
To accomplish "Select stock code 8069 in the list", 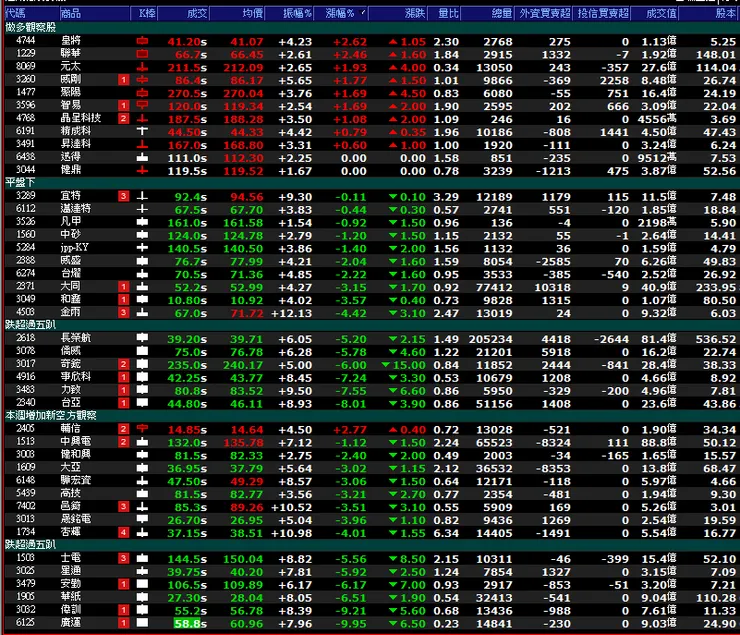I will point(25,66).
